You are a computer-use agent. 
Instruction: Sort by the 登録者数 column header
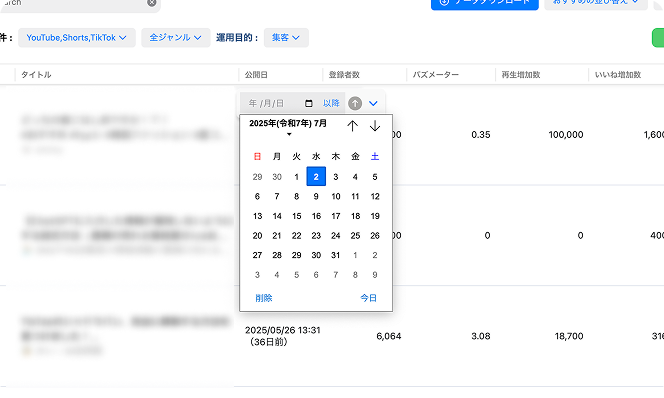(344, 75)
